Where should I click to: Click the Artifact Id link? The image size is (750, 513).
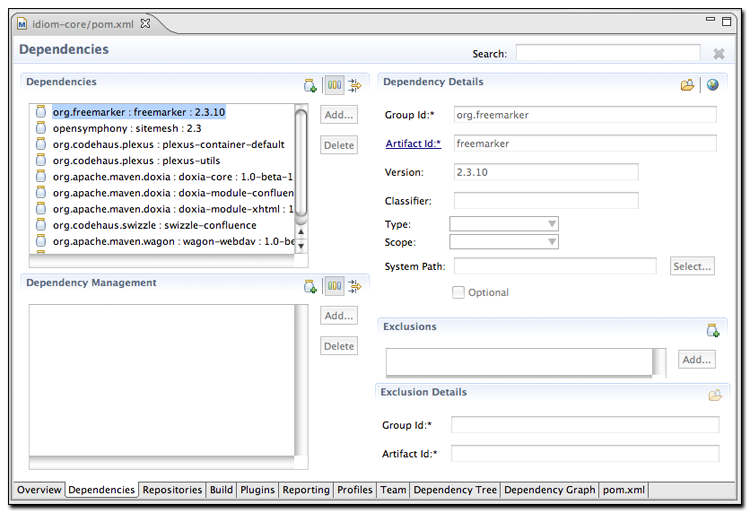pos(413,144)
